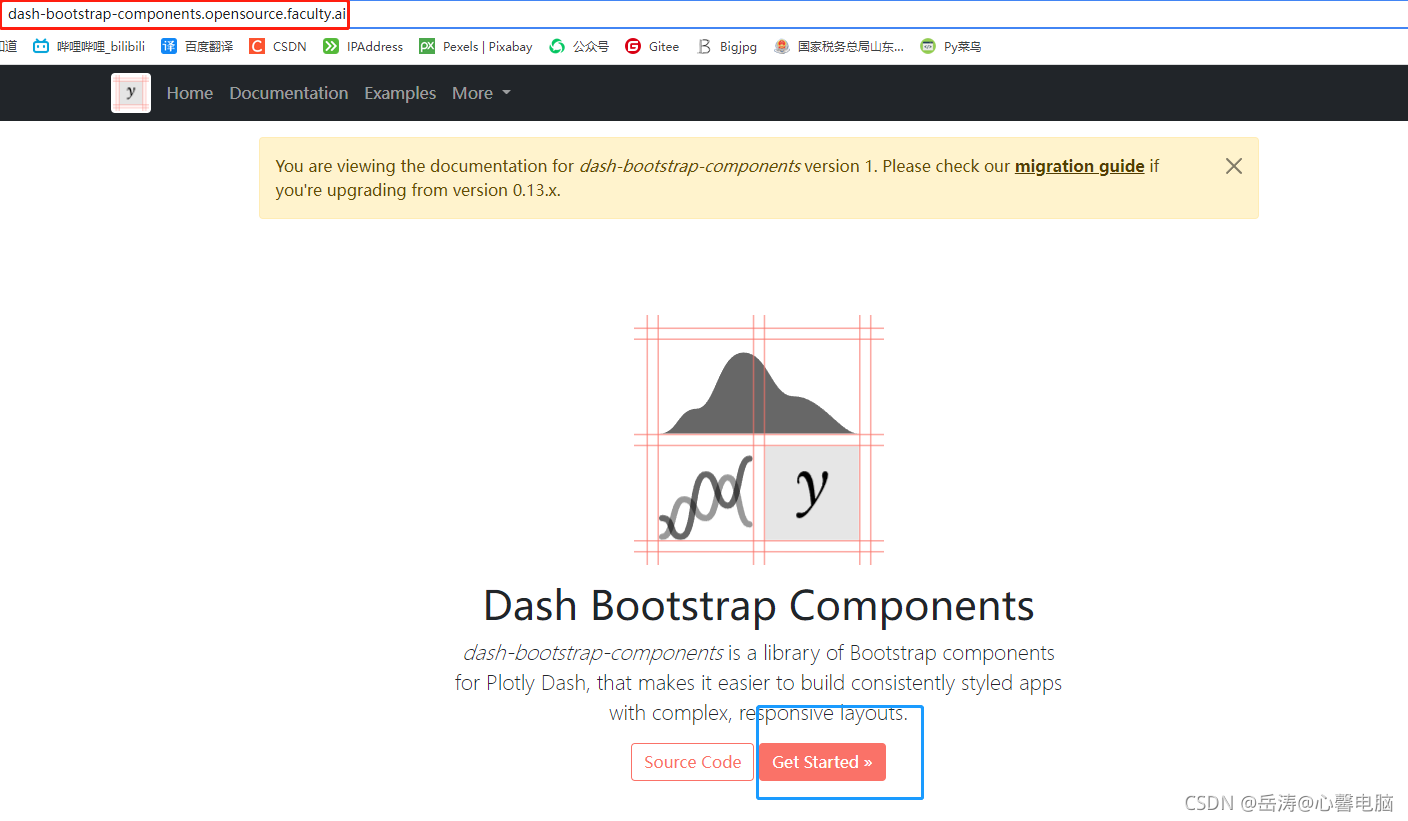Click the browser address bar
The width and height of the screenshot is (1408, 821).
pos(176,15)
